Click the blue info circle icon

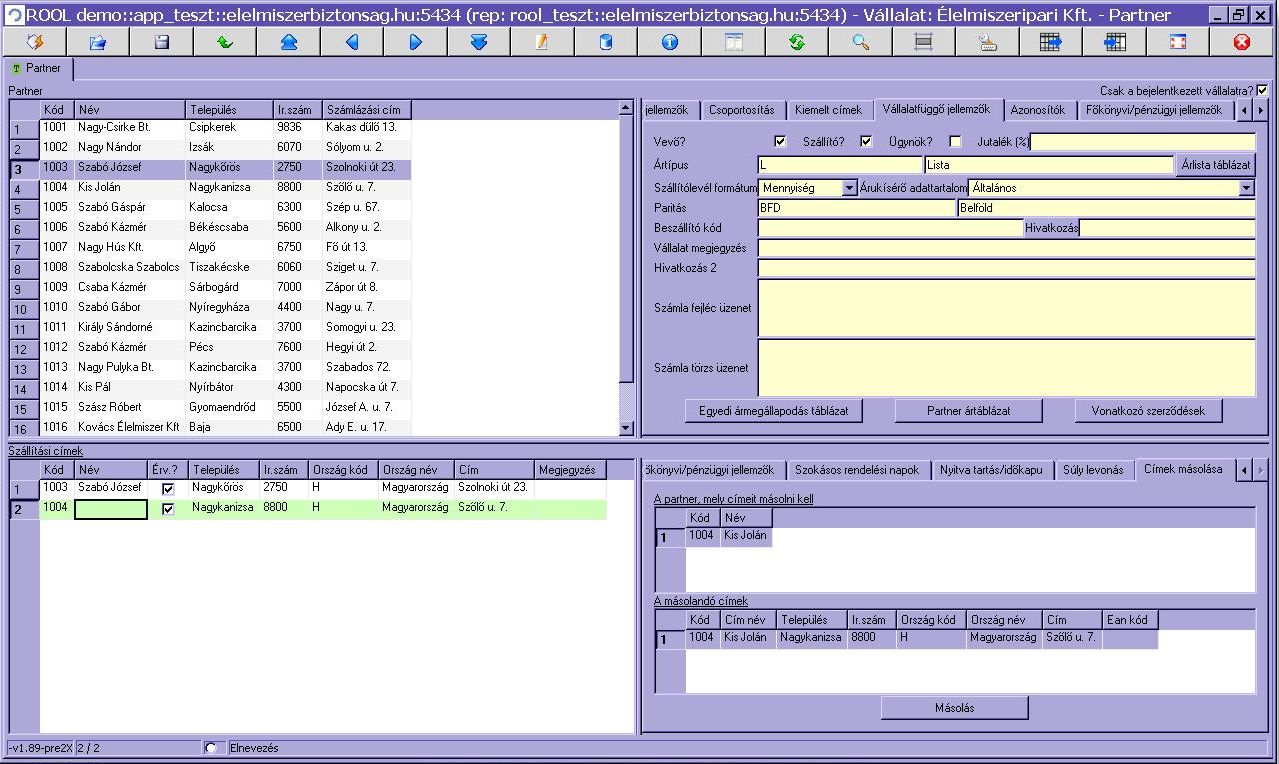(669, 42)
